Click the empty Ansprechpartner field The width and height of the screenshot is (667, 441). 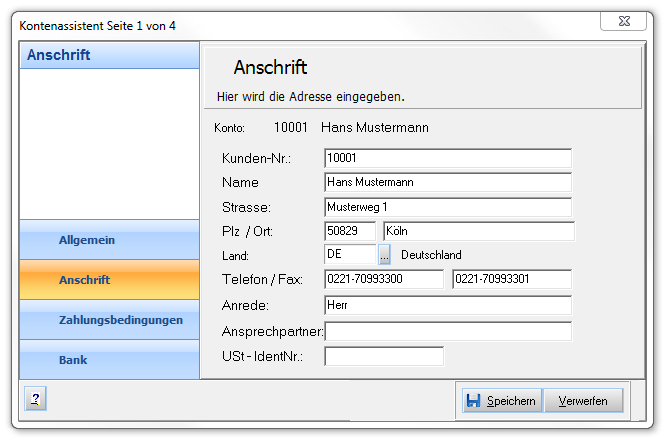pos(447,331)
